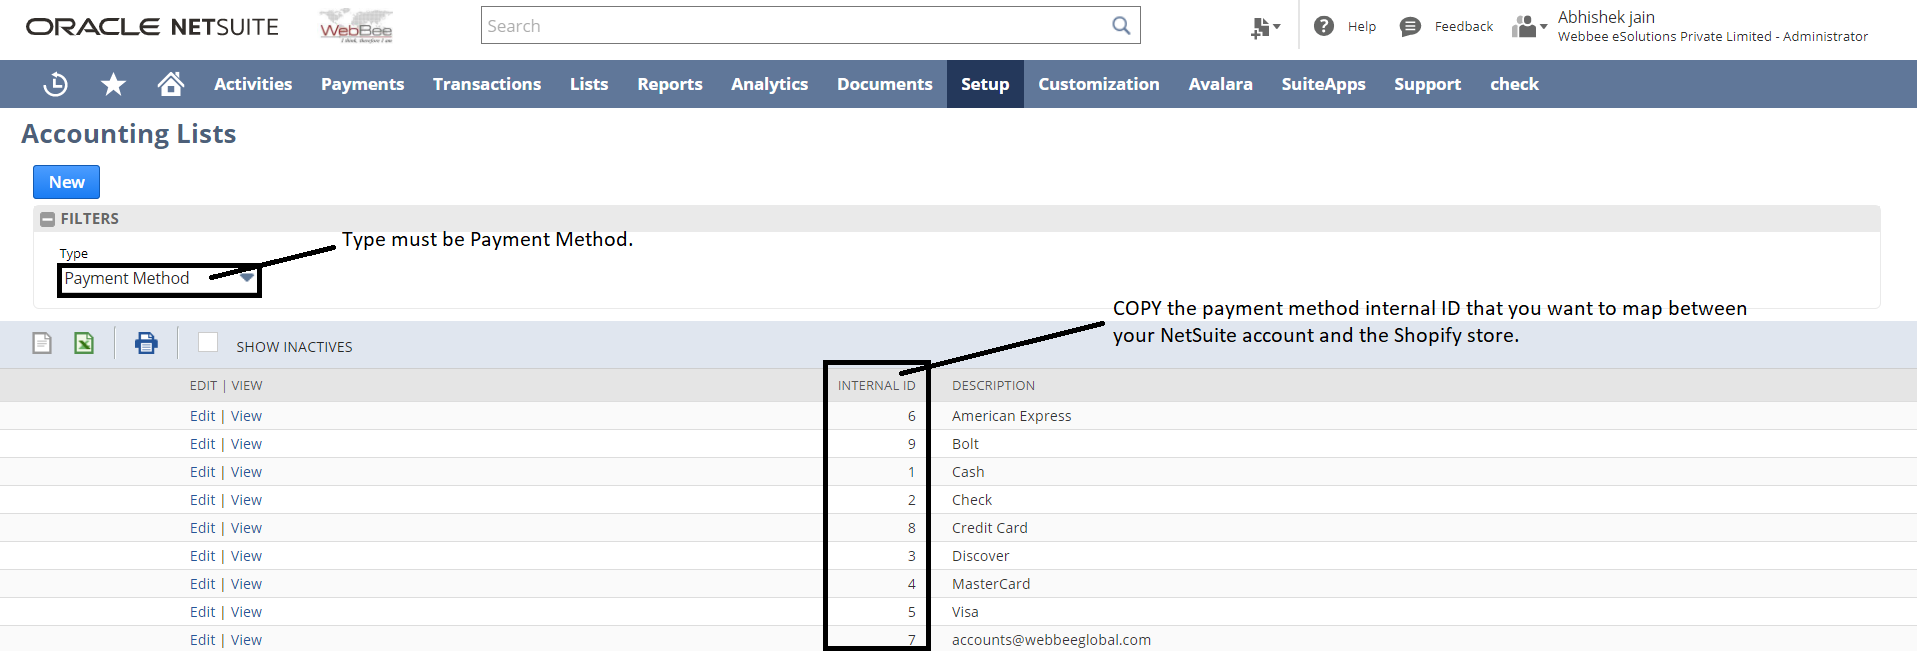Edit the MasterCard payment method

coord(203,584)
